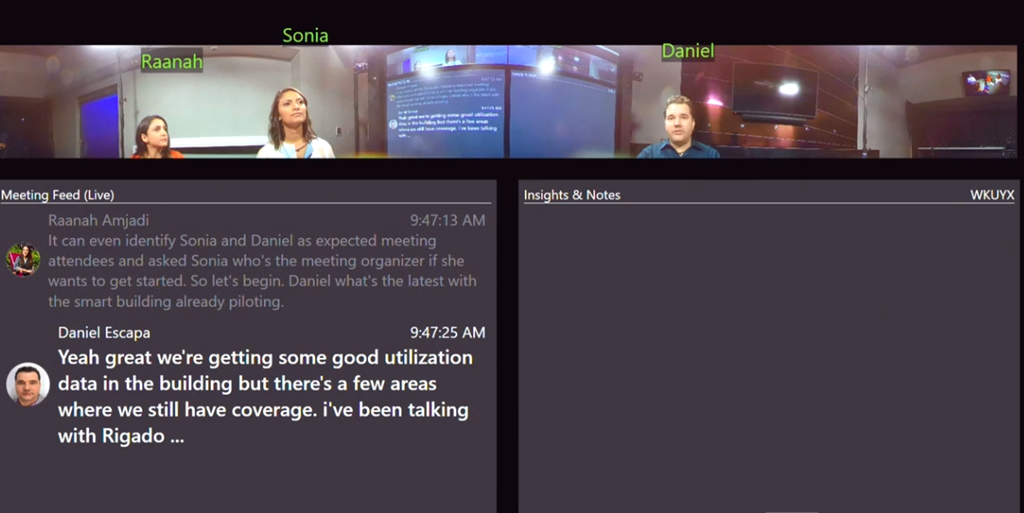Screen dimensions: 1024x513
Task: Select the 9:47:13 AM timestamp
Action: tap(447, 220)
